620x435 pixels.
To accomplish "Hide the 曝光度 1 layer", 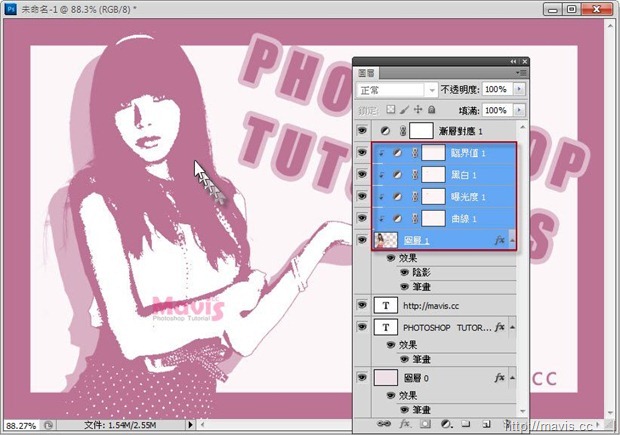I will pyautogui.click(x=362, y=196).
